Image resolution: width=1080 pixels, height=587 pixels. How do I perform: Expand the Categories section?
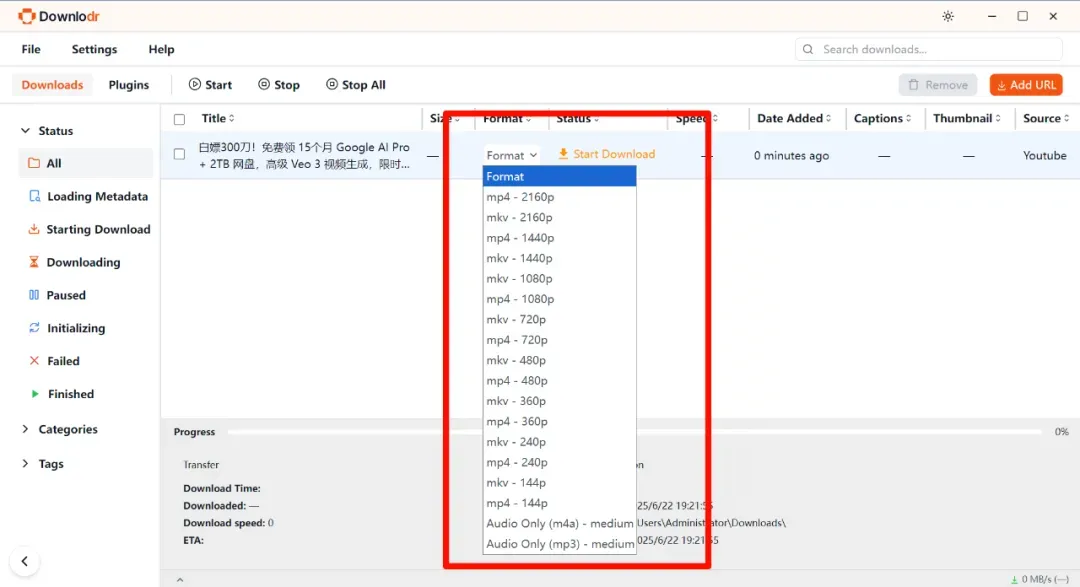pyautogui.click(x=25, y=429)
